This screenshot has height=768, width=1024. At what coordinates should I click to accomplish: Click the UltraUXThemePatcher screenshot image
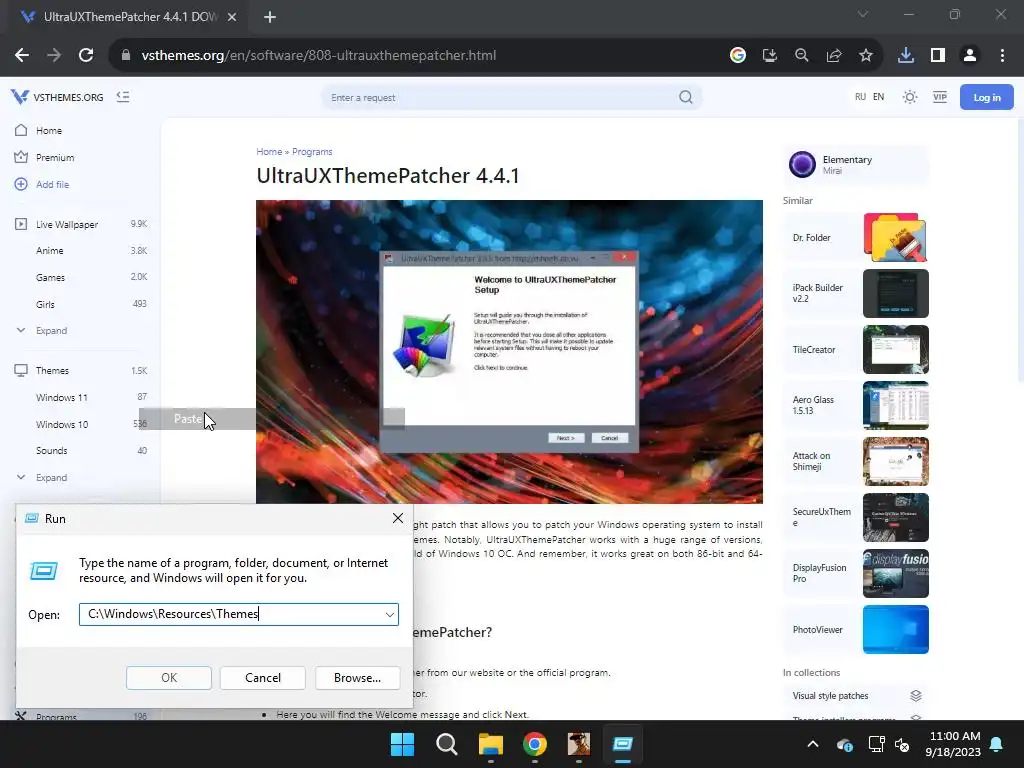(509, 351)
